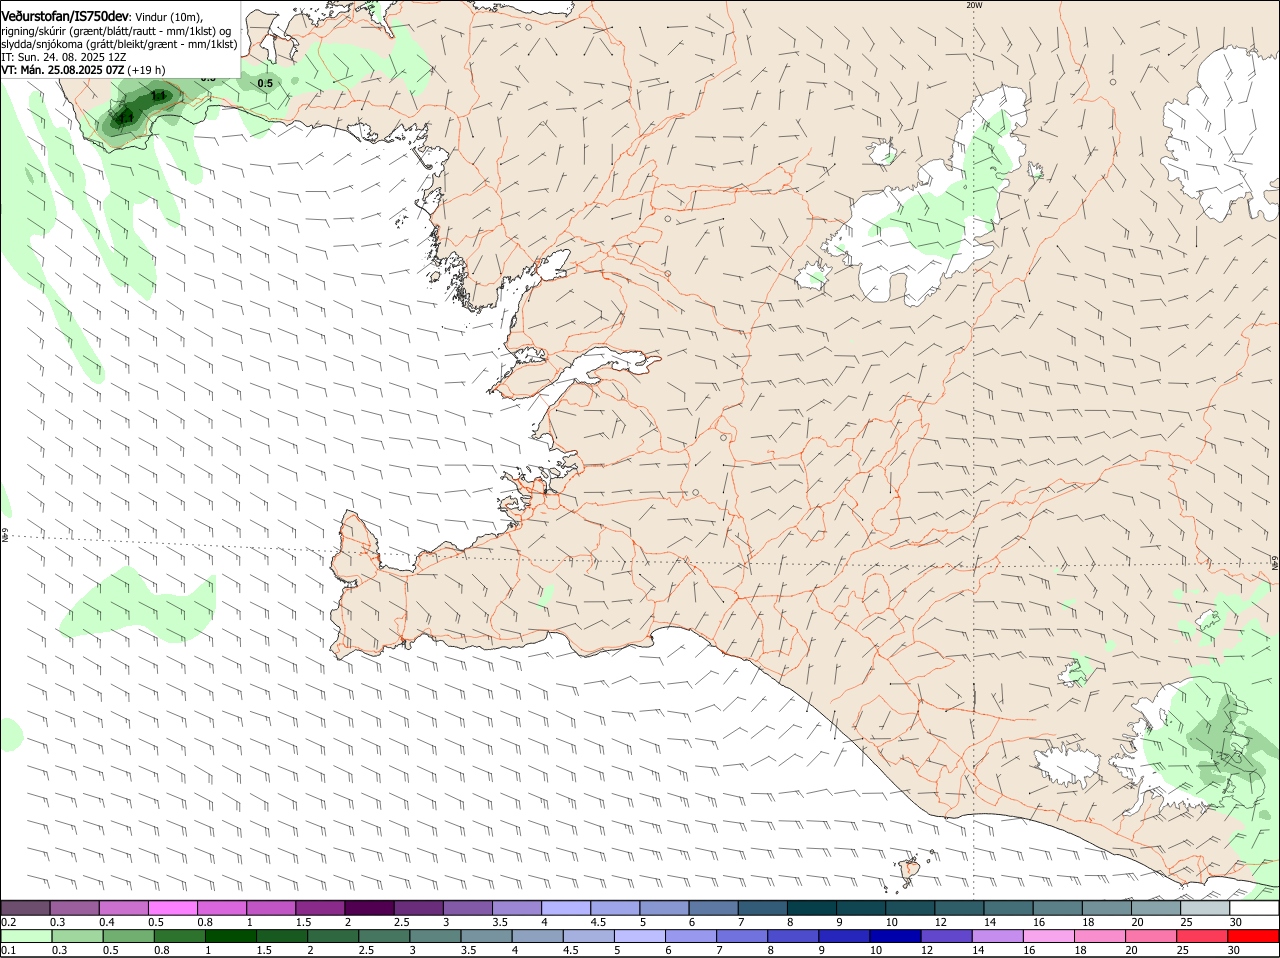Pick the violet 12 swatch in rain legend
This screenshot has height=958, width=1280.
click(947, 935)
